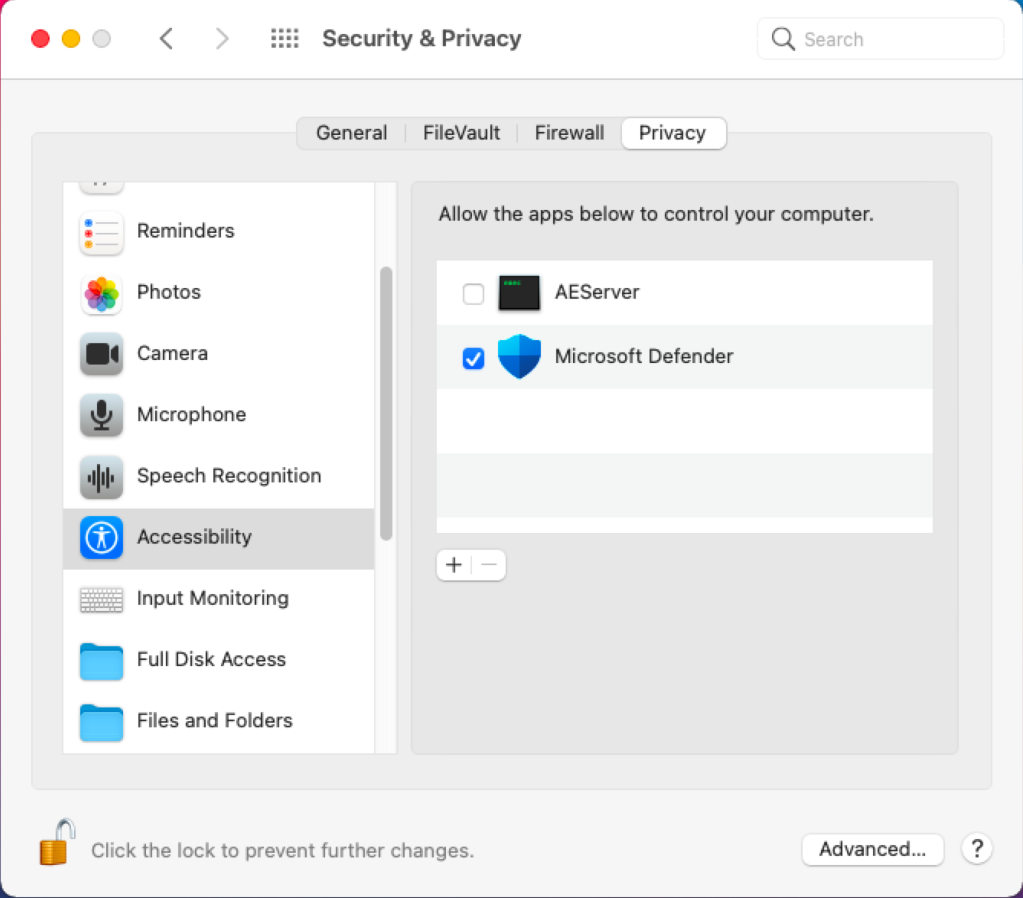Enable the AEServer checkbox
This screenshot has height=898, width=1023.
pyautogui.click(x=473, y=294)
